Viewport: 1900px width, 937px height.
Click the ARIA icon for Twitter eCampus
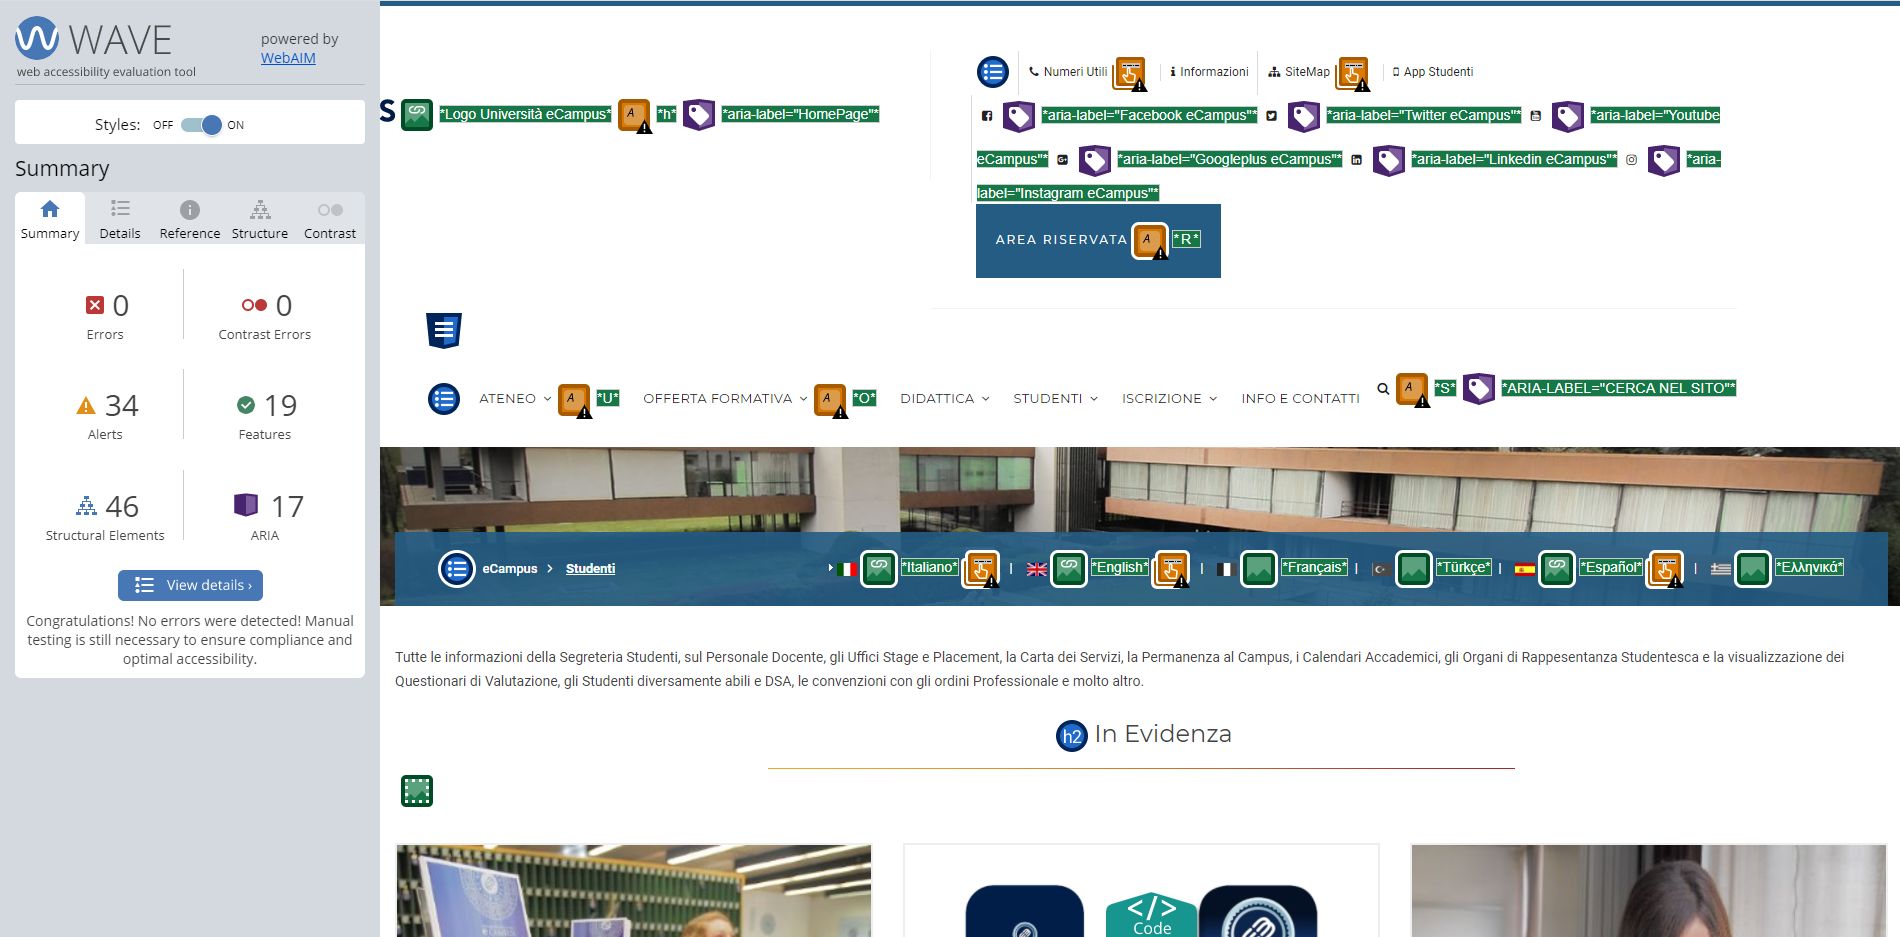pos(1304,117)
